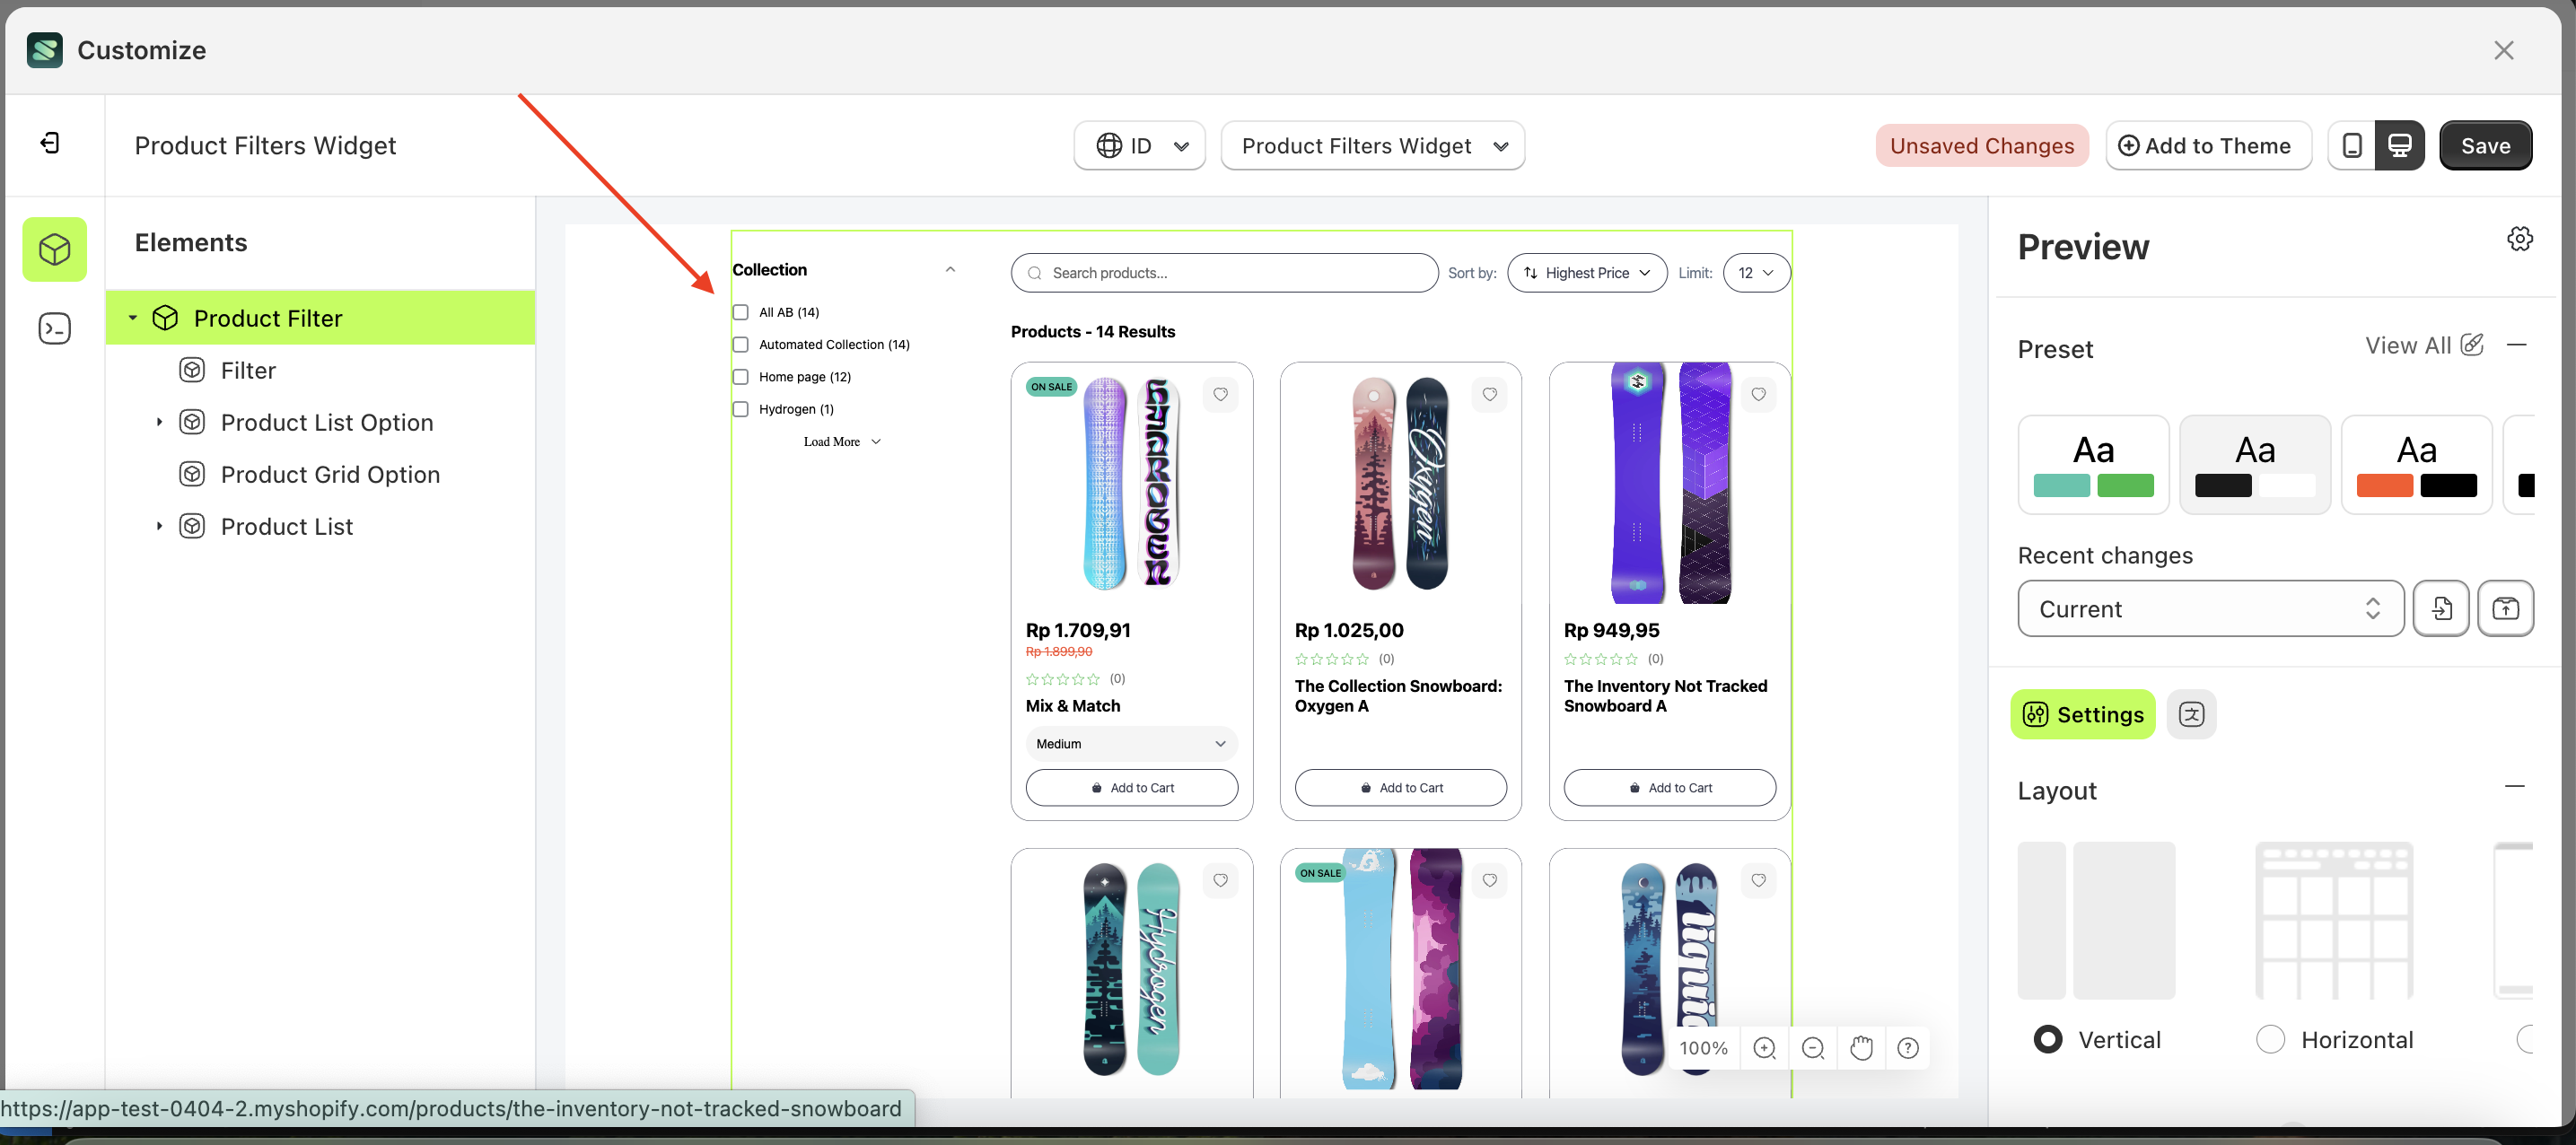Screen dimensions: 2576x1145
Task: Click the Search products input field
Action: 1223,272
